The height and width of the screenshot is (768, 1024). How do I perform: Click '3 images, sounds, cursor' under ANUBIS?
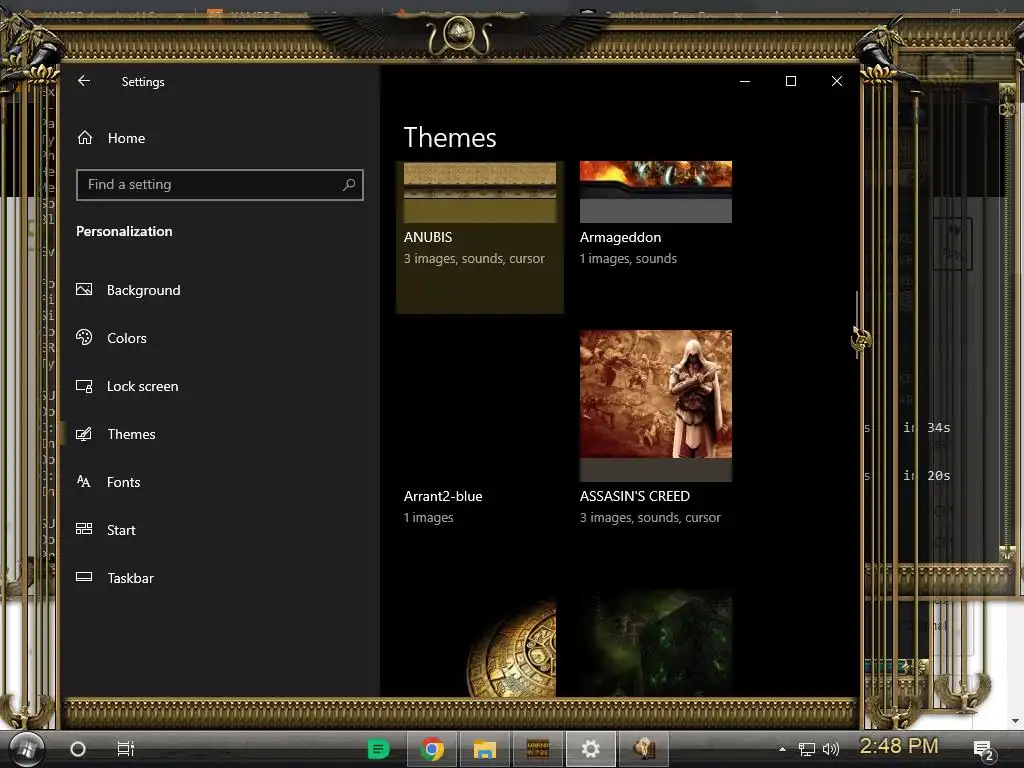click(474, 259)
